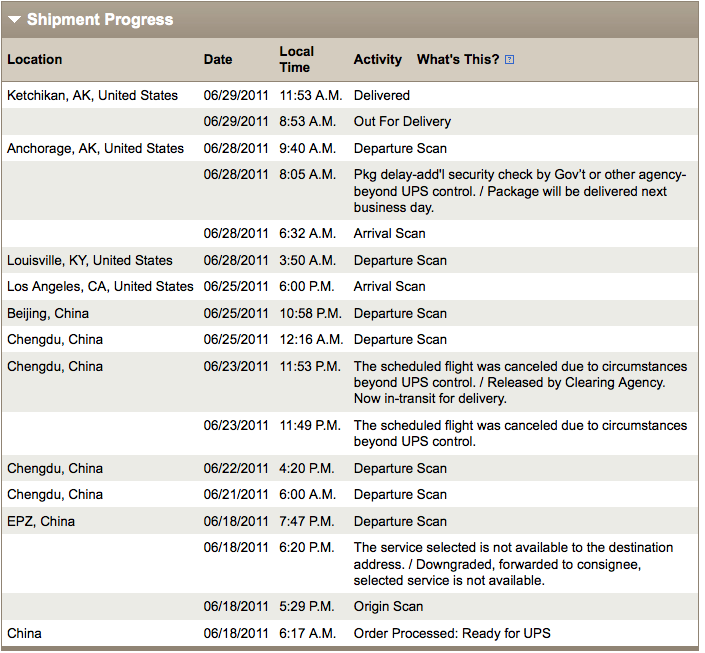Screen dimensions: 705x653
Task: Select the 9:40 A.M. time cell
Action: 308,148
